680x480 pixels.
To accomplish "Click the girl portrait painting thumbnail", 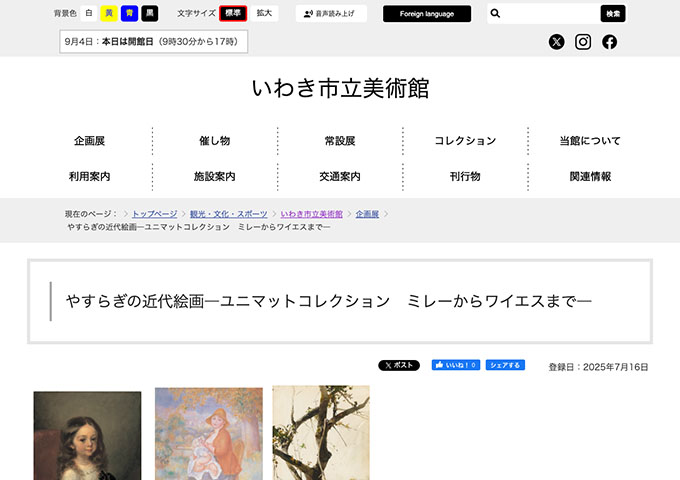I will click(x=87, y=435).
